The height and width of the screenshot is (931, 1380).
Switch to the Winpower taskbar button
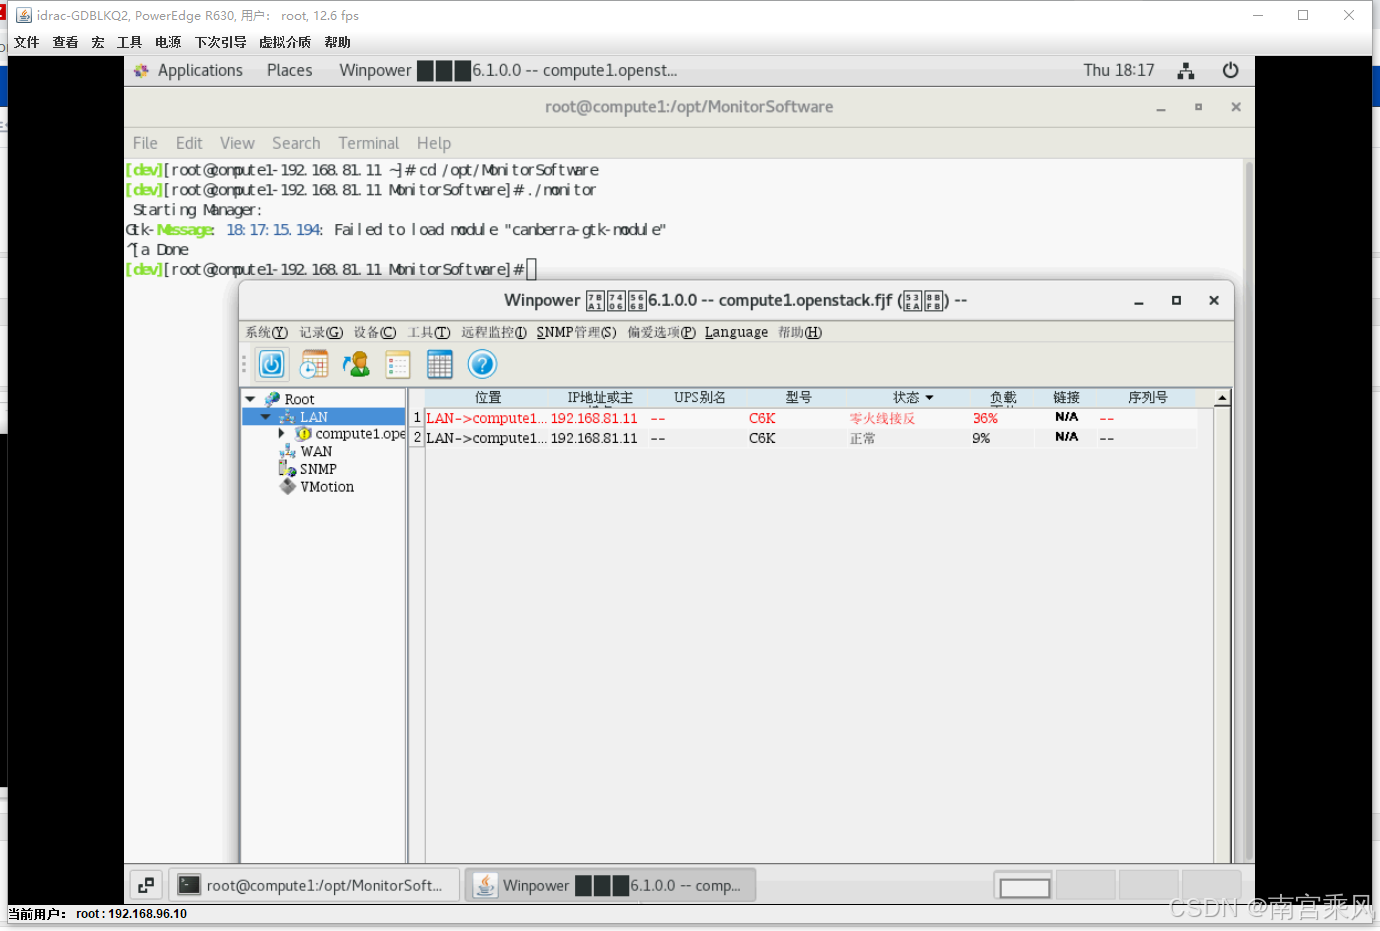point(611,885)
